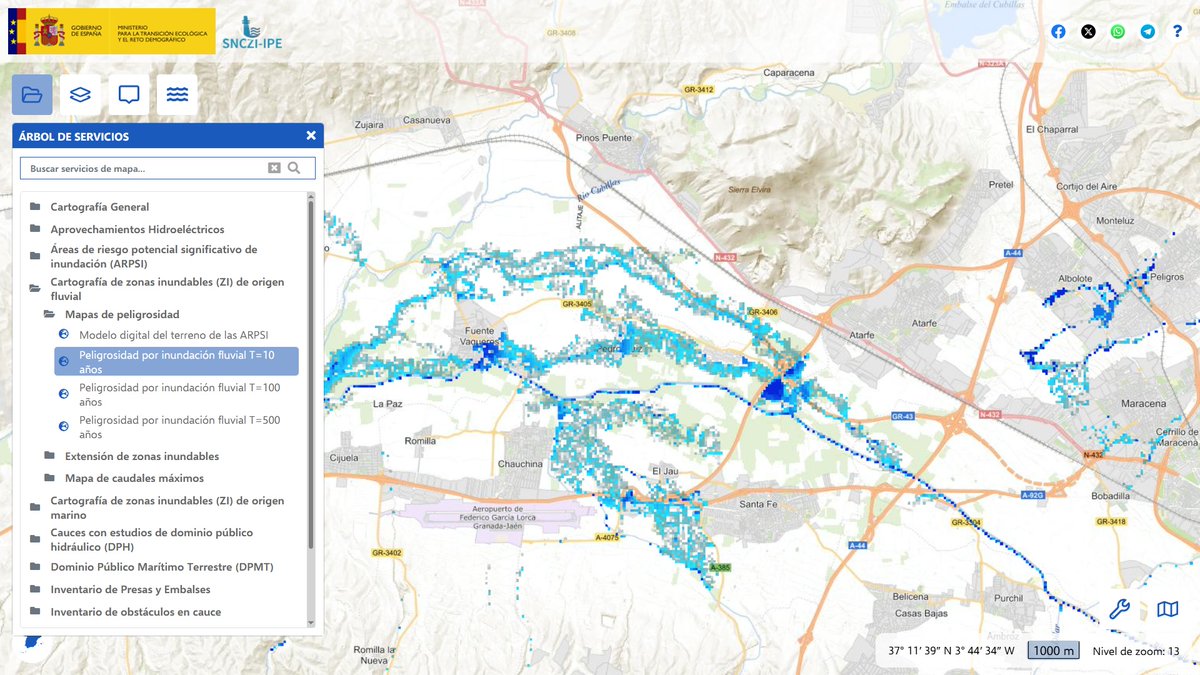Screen dimensions: 1200x675
Task: Click the Albolote town label
Action: (1076, 278)
